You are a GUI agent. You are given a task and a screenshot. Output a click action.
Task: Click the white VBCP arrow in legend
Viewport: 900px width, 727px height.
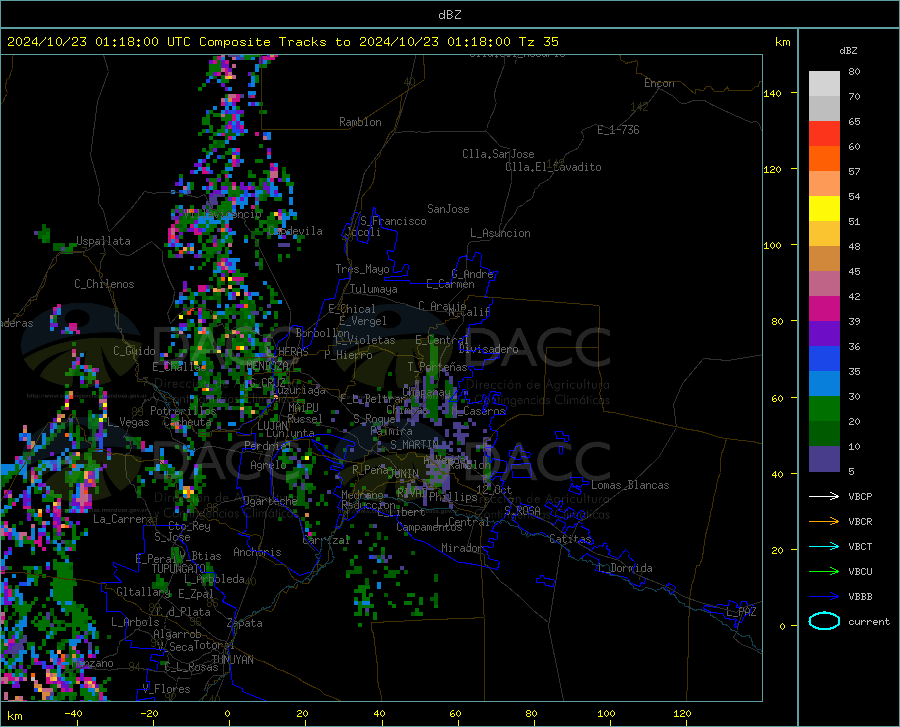pyautogui.click(x=824, y=496)
